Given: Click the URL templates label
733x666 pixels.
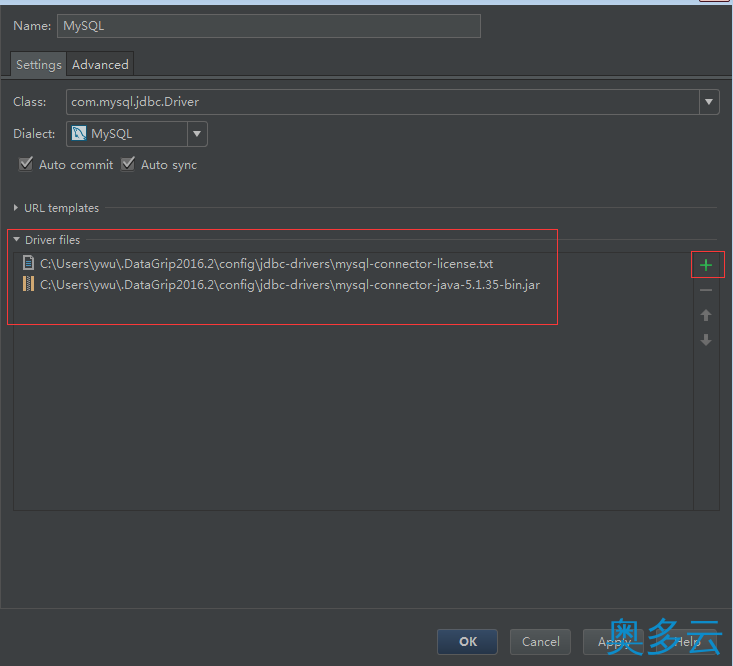Looking at the screenshot, I should [61, 208].
